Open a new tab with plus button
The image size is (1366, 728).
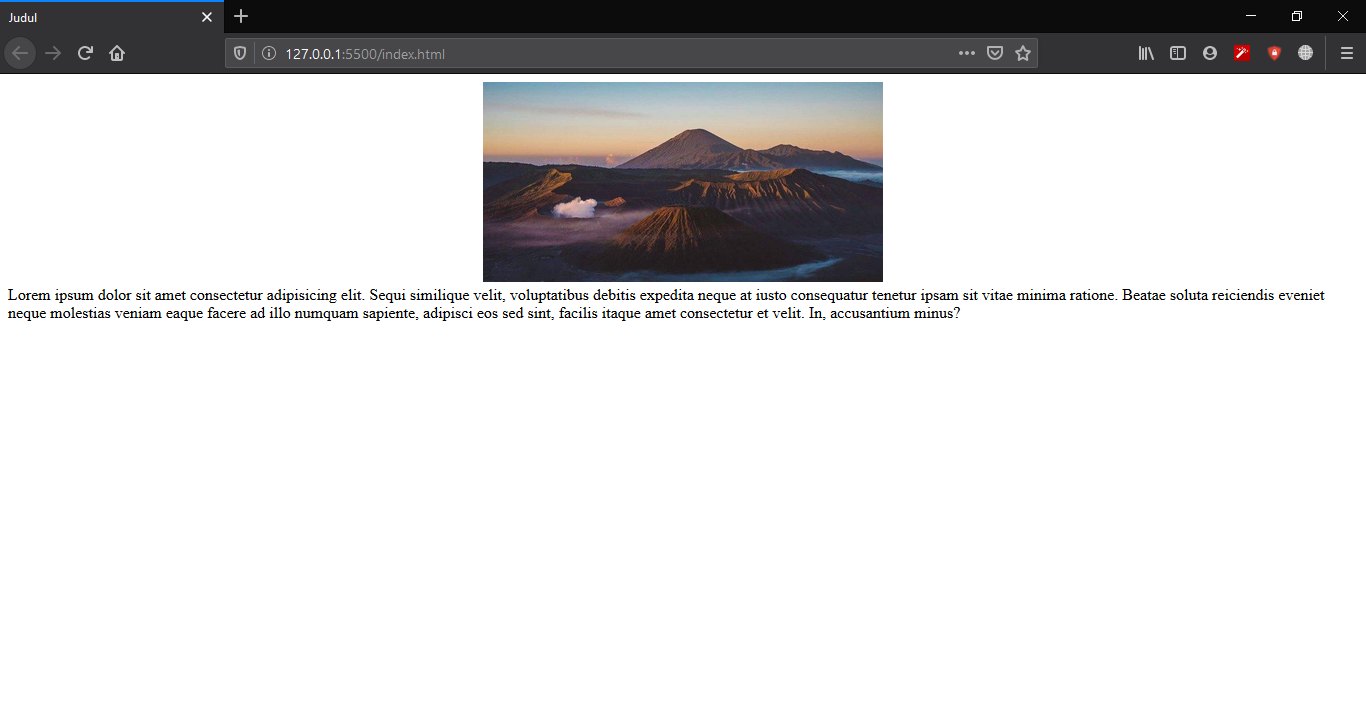pos(241,17)
